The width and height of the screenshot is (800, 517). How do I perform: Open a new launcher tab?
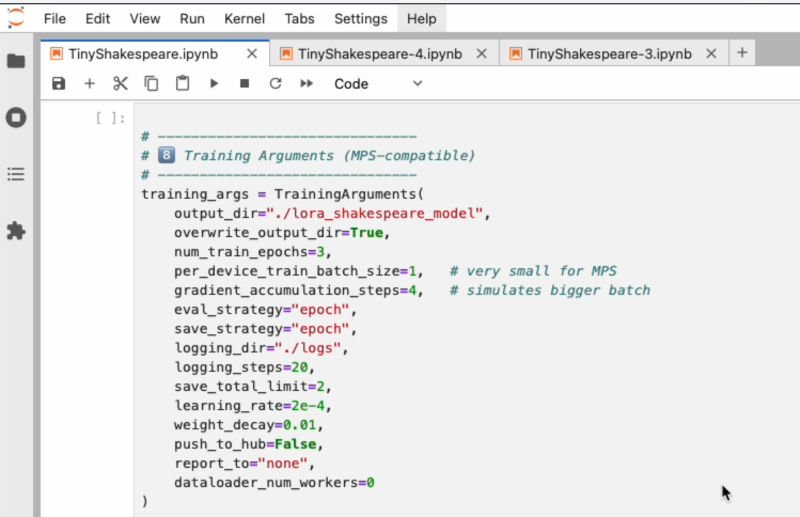(742, 53)
